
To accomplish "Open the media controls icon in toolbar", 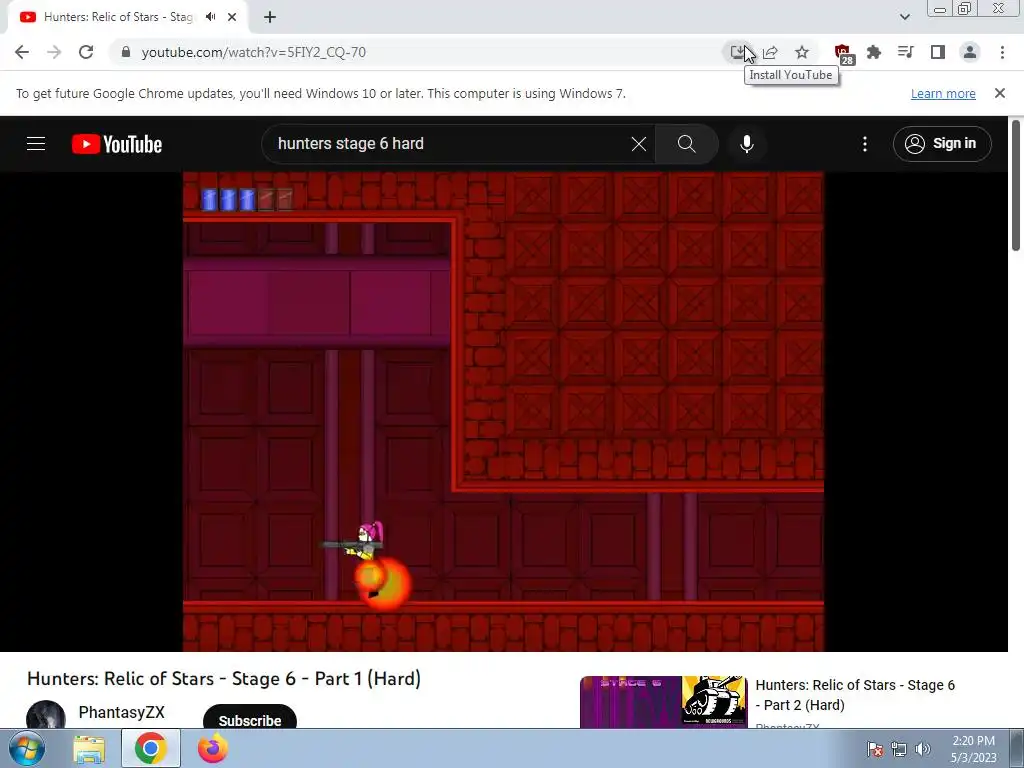I will 906,52.
